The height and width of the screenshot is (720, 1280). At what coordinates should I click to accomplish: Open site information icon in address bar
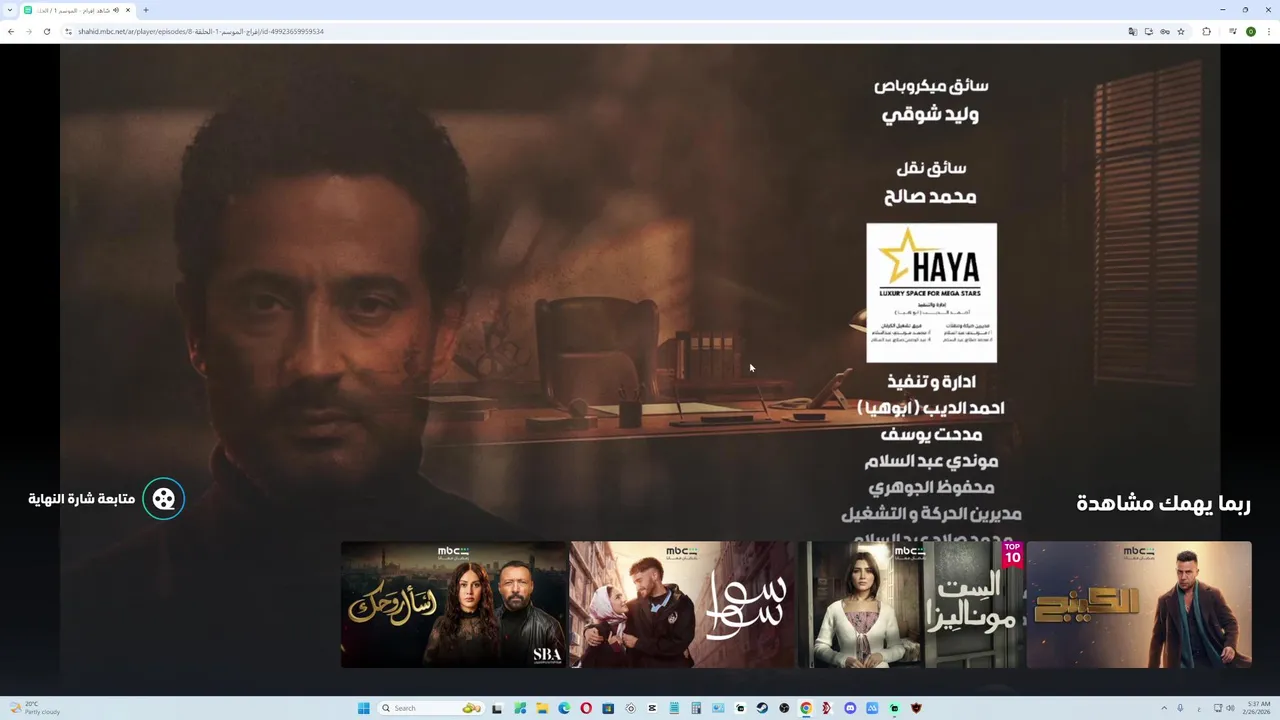(69, 31)
